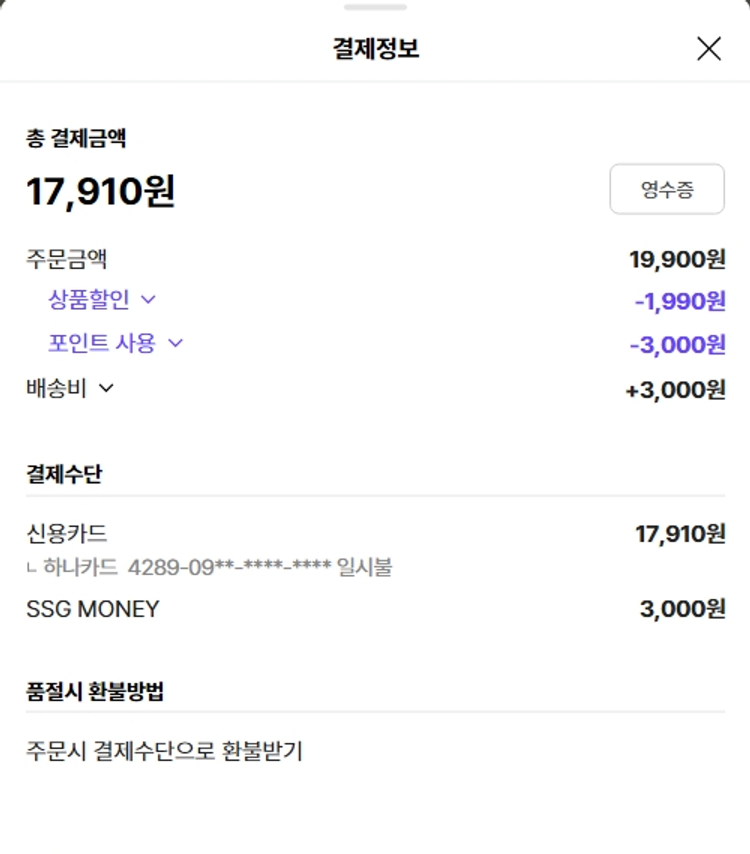Click the 상품할인 discount label

tap(89, 298)
